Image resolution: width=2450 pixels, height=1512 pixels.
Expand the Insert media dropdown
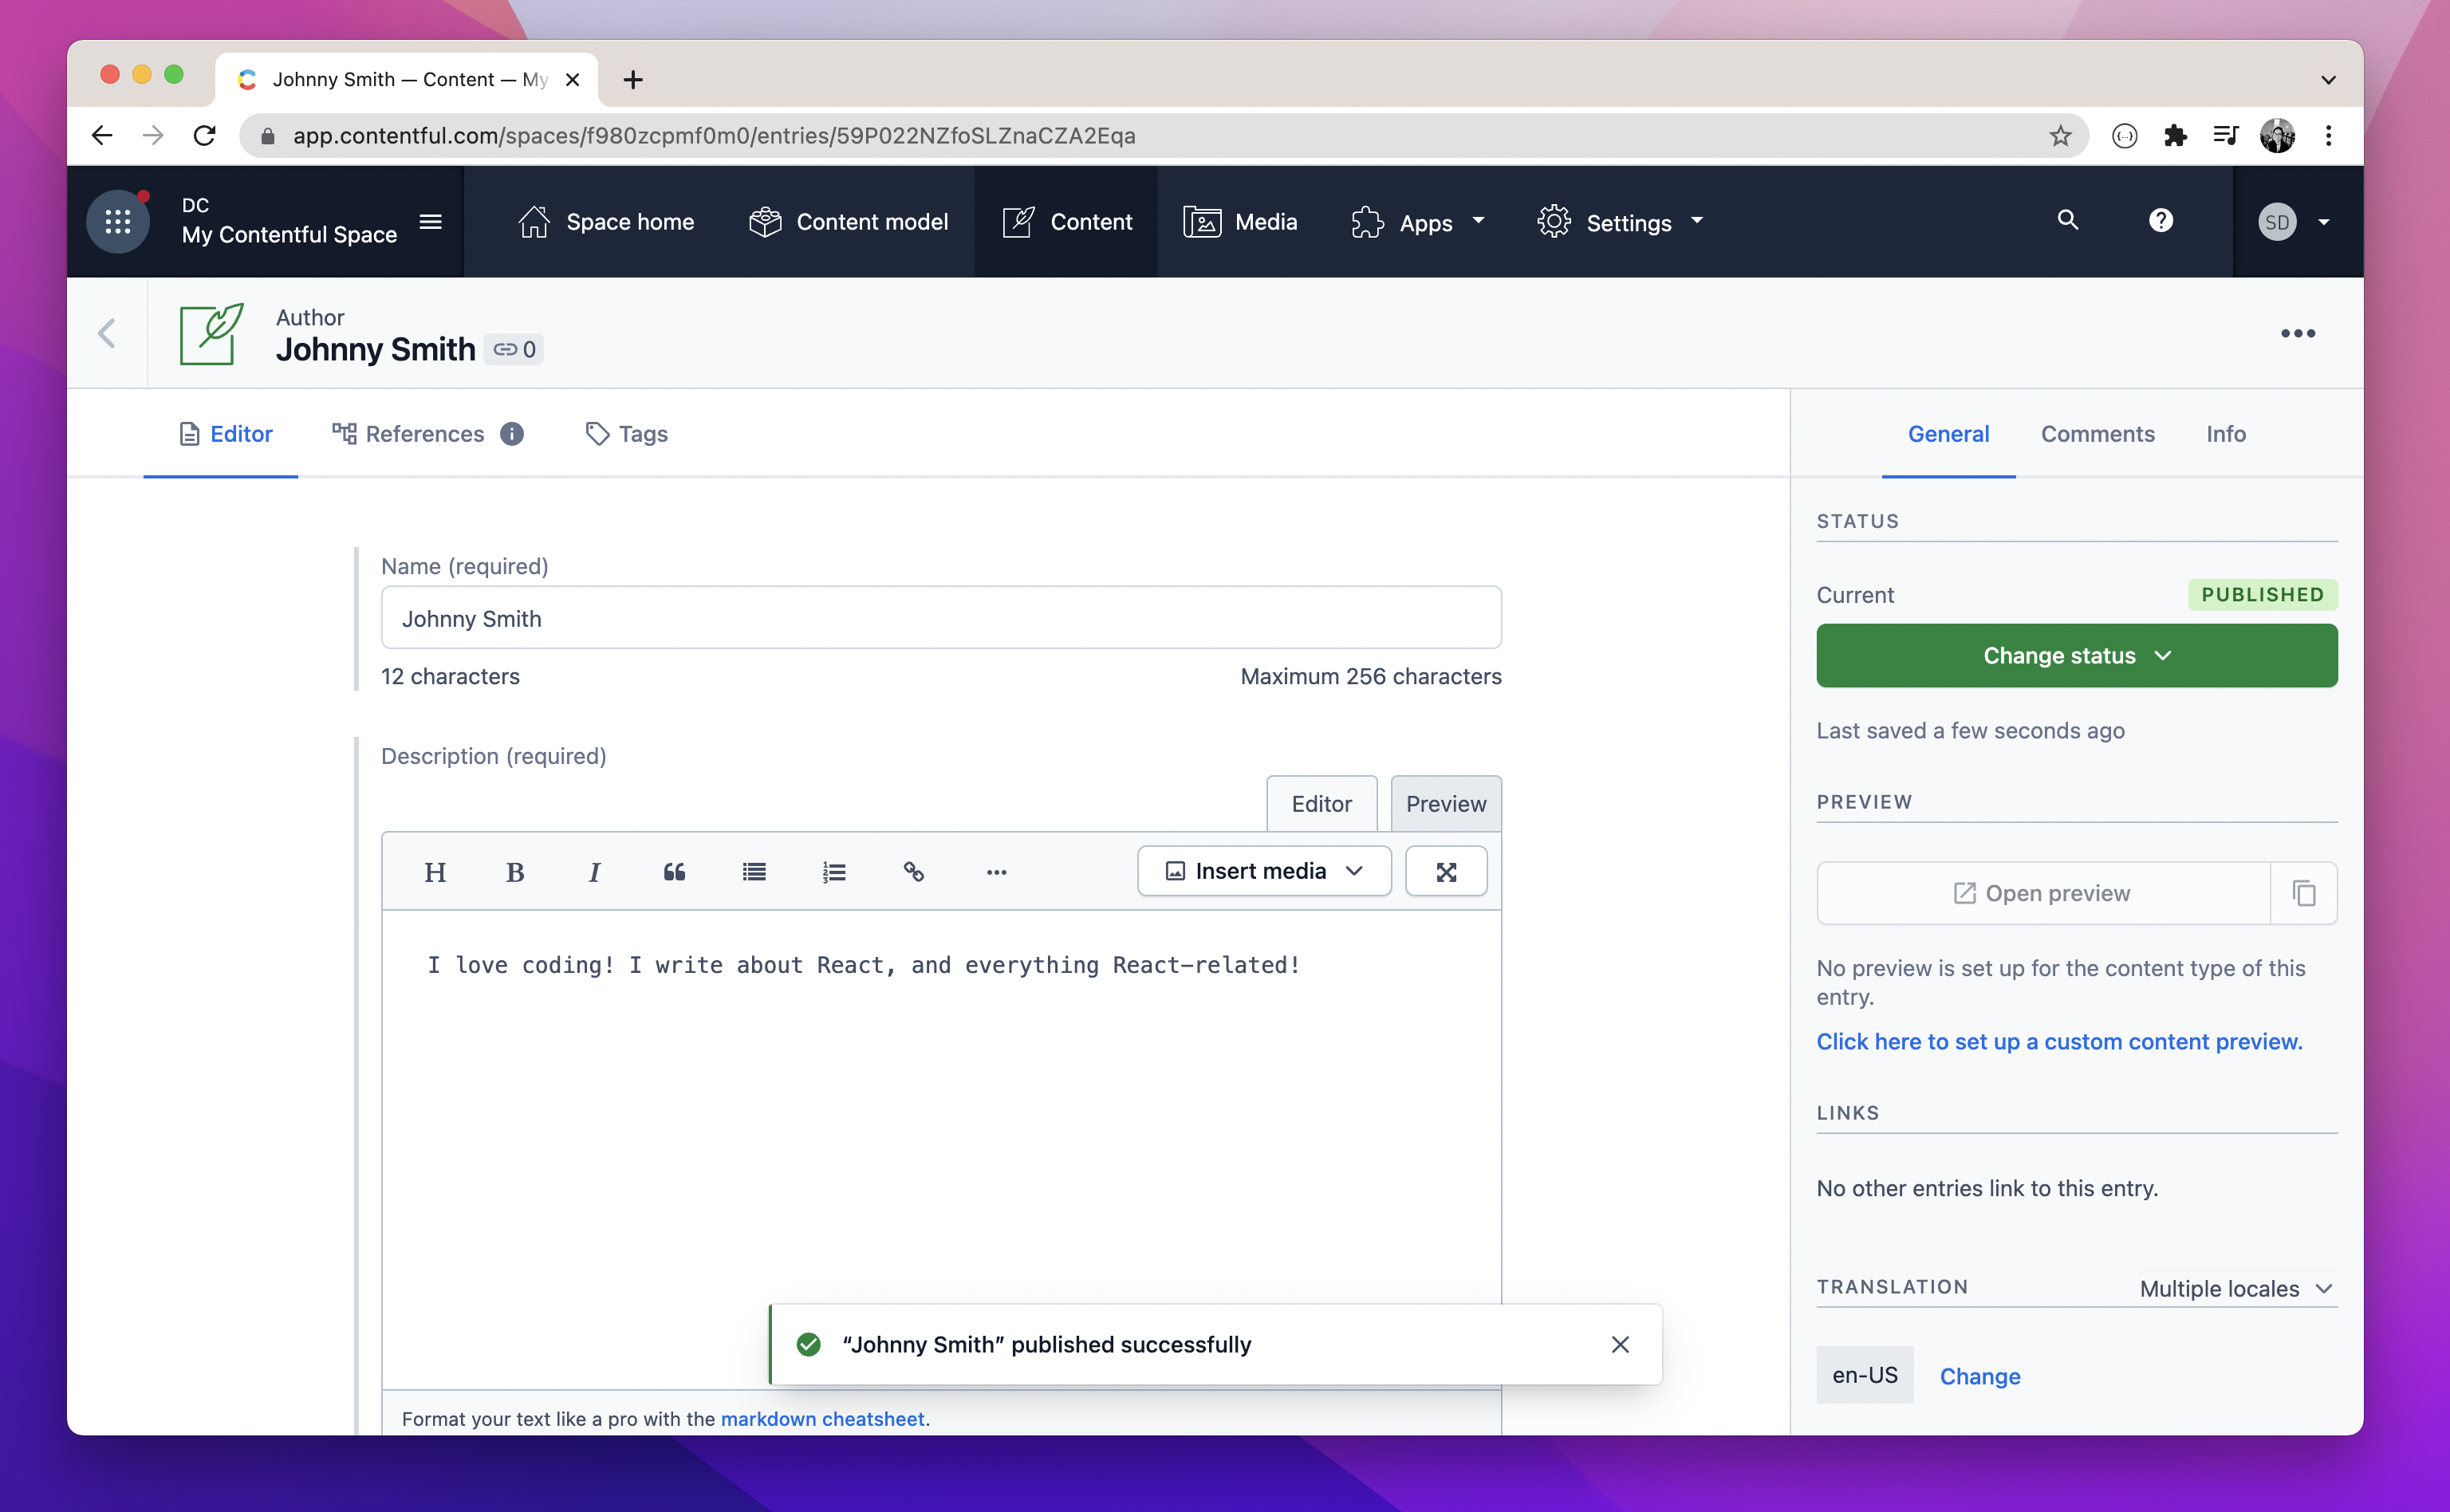coord(1263,871)
